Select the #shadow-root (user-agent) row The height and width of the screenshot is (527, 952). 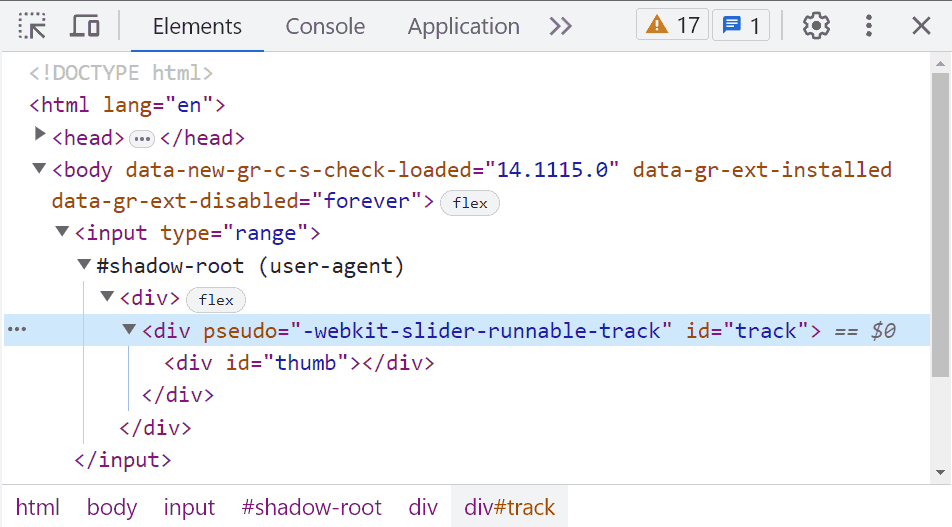tap(250, 266)
